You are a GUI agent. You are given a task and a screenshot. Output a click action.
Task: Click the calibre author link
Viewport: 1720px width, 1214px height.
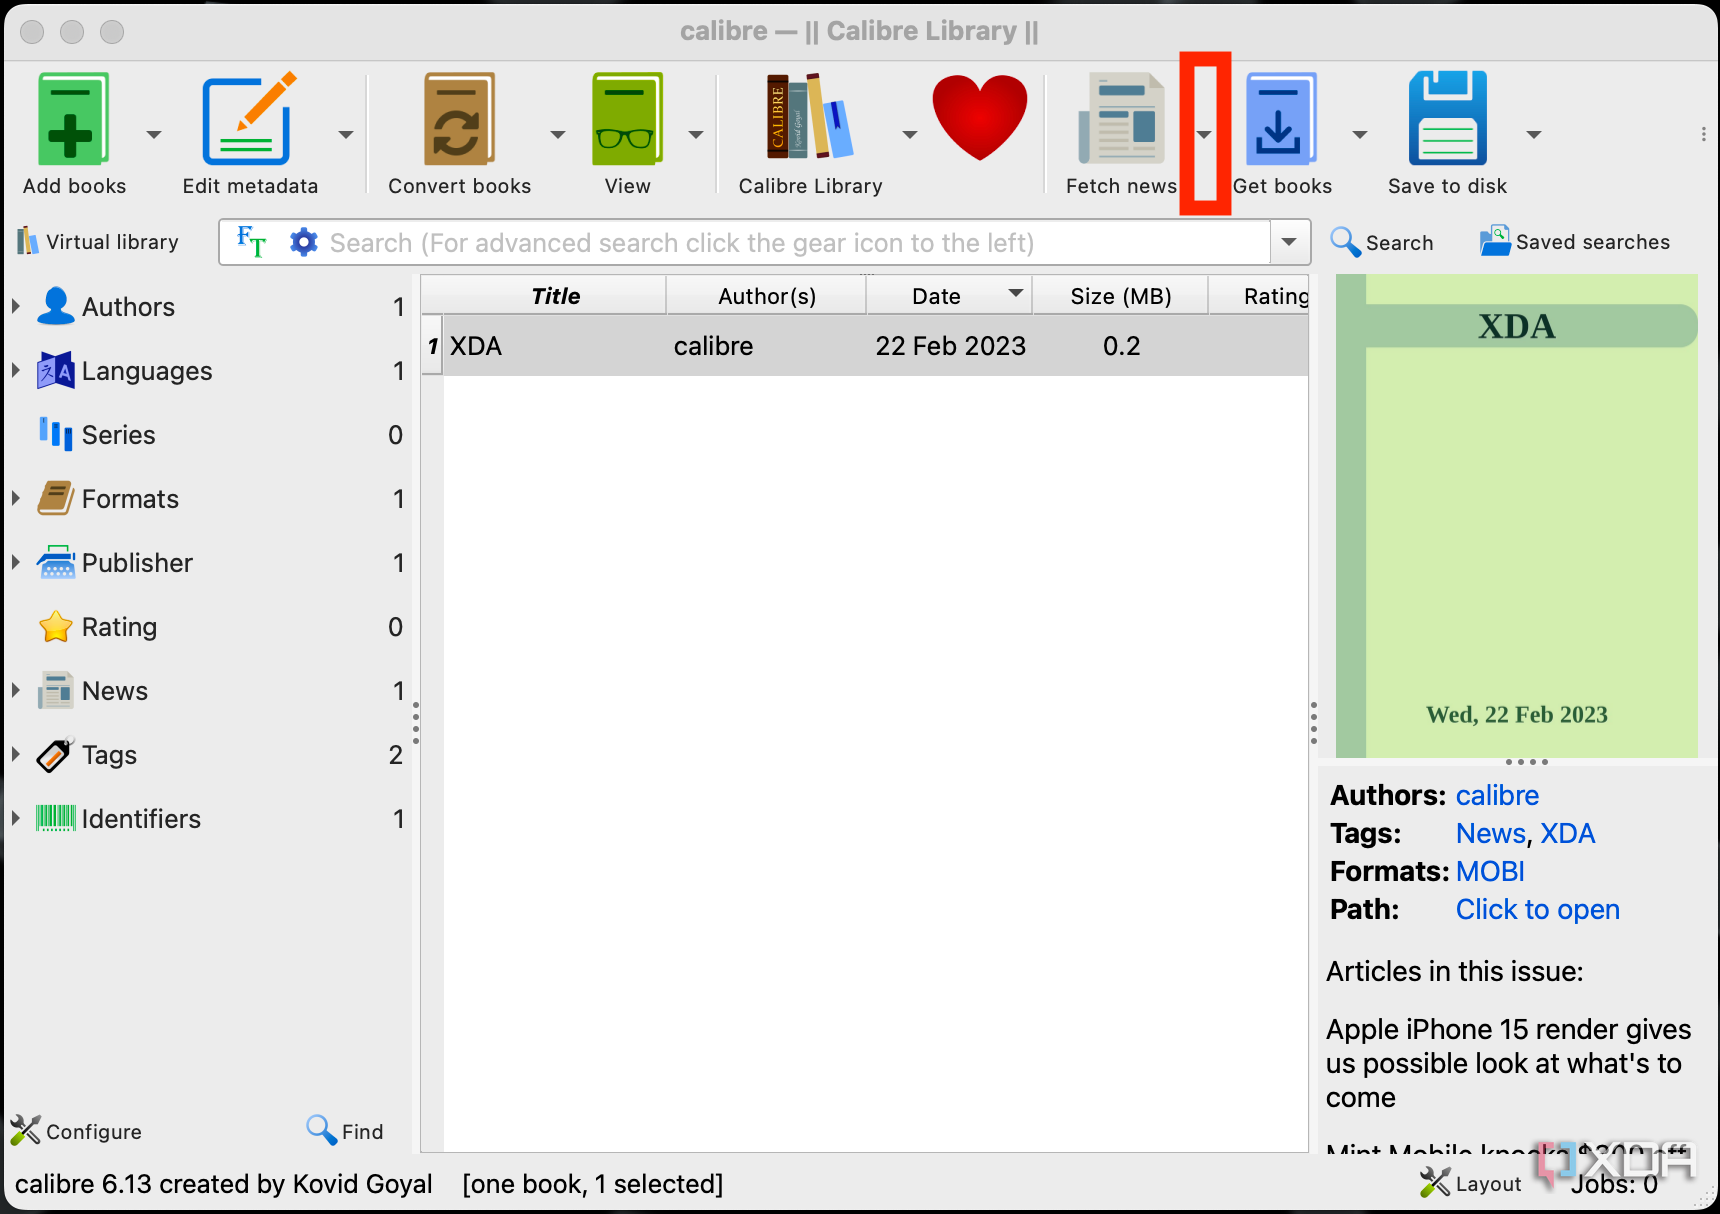coord(1497,795)
